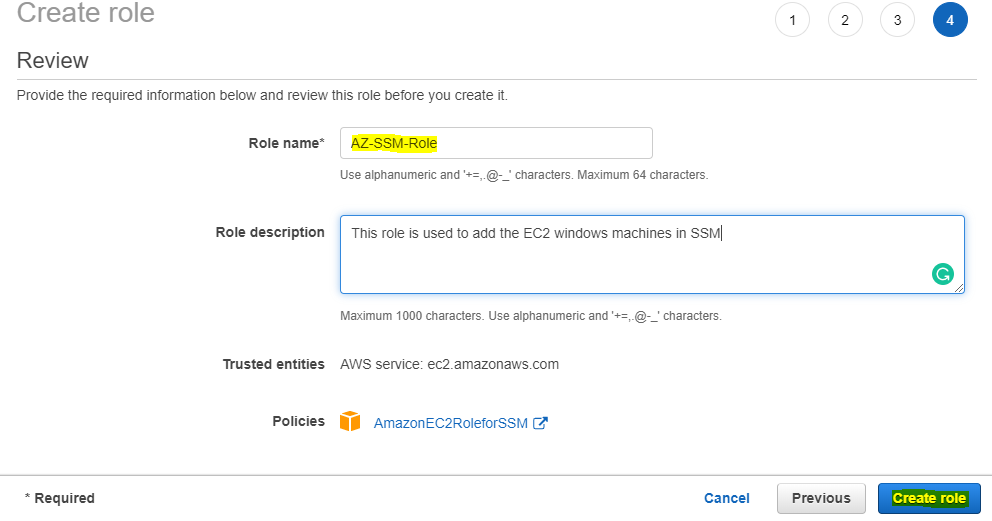This screenshot has width=992, height=521.
Task: Go to wizard step 1 circle
Action: coord(792,20)
